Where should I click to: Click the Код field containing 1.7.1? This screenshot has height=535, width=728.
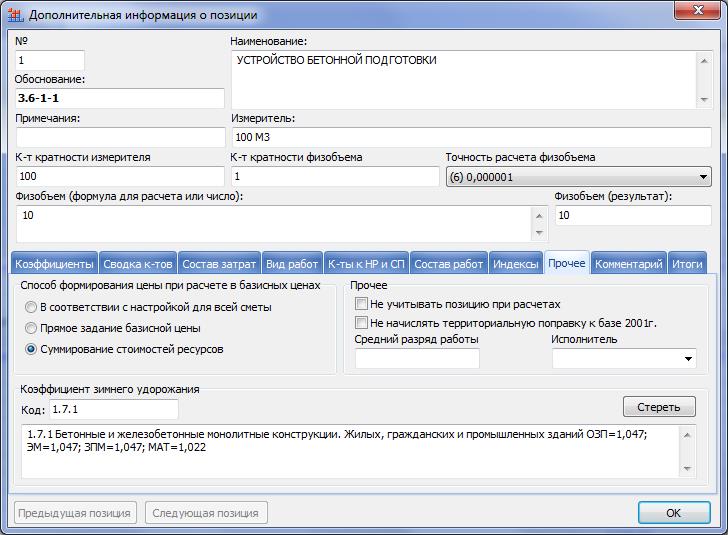coord(113,409)
